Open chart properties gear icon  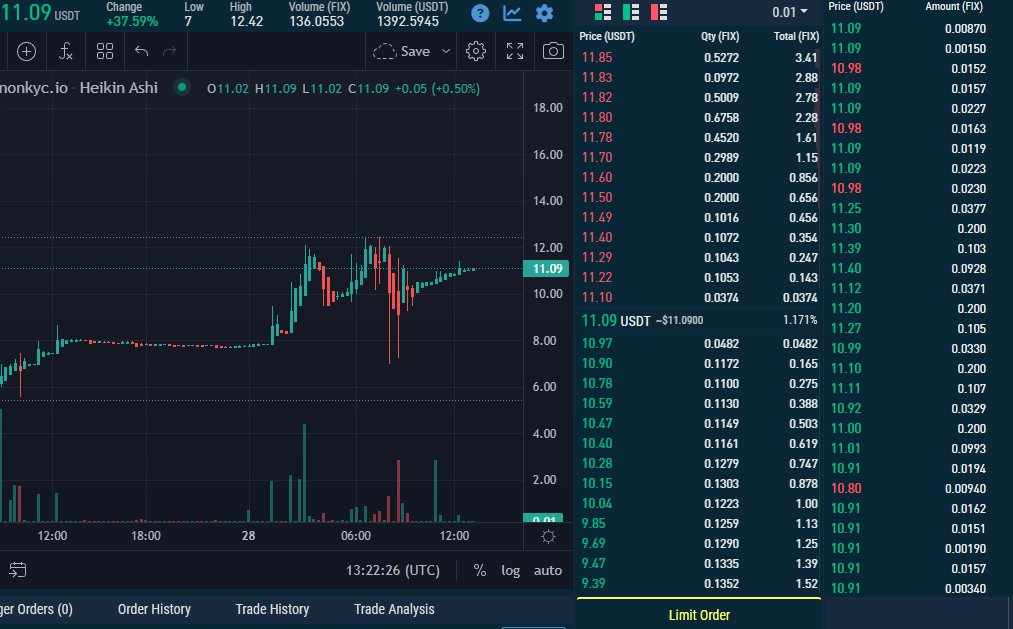pos(475,52)
